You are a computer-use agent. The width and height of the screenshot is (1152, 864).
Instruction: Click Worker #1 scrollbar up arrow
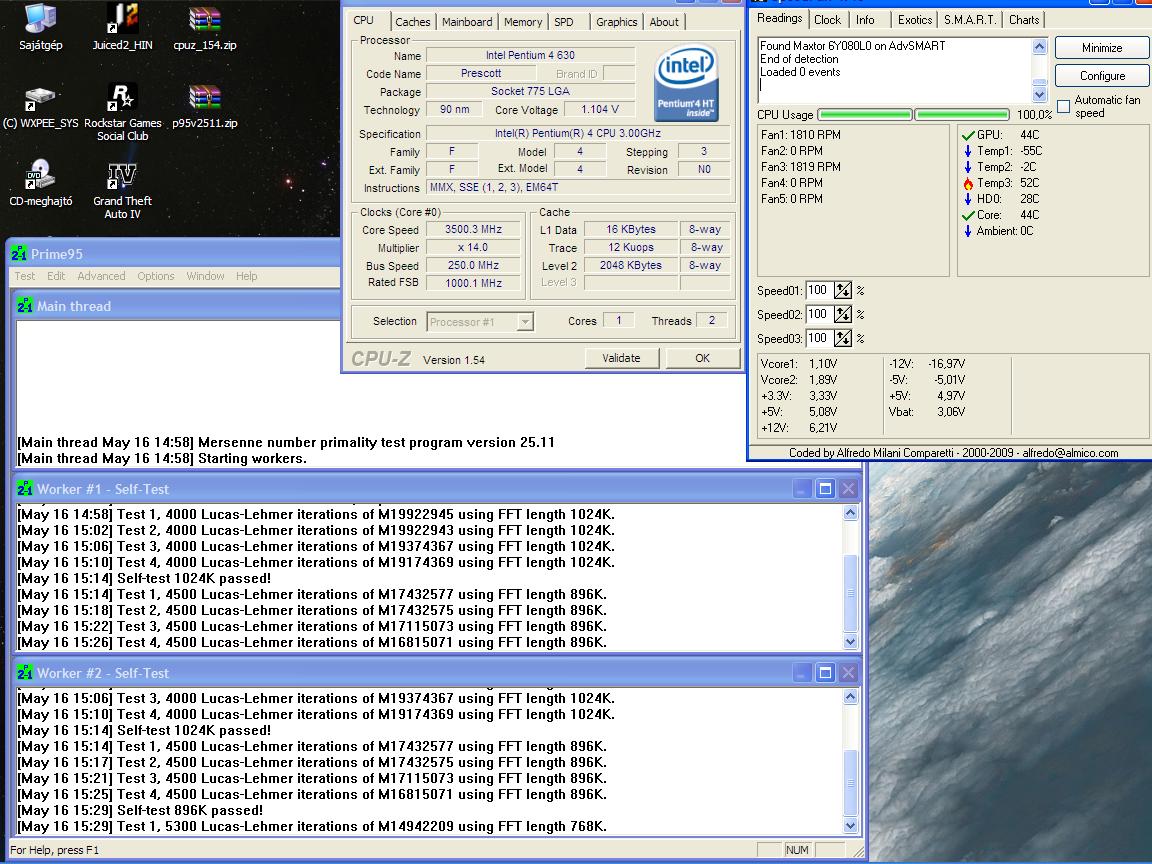point(850,513)
